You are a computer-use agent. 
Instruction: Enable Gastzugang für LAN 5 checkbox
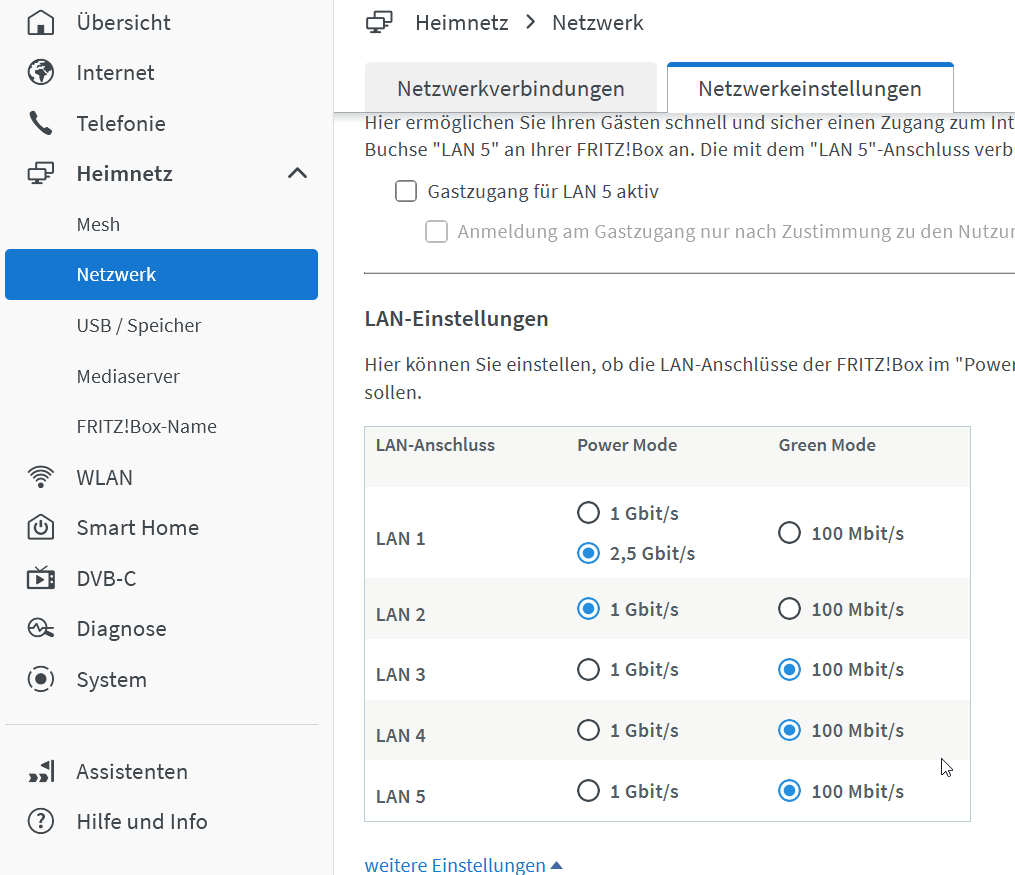pyautogui.click(x=406, y=191)
